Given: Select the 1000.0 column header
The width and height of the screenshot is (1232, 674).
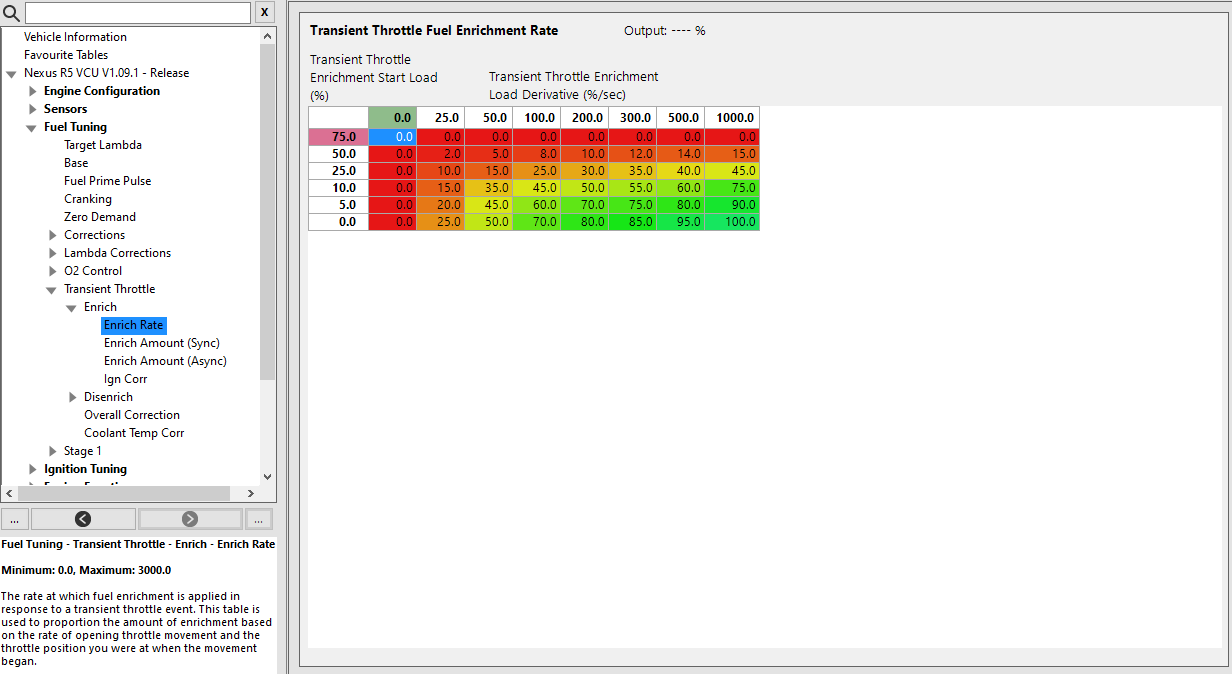Looking at the screenshot, I should click(x=732, y=118).
